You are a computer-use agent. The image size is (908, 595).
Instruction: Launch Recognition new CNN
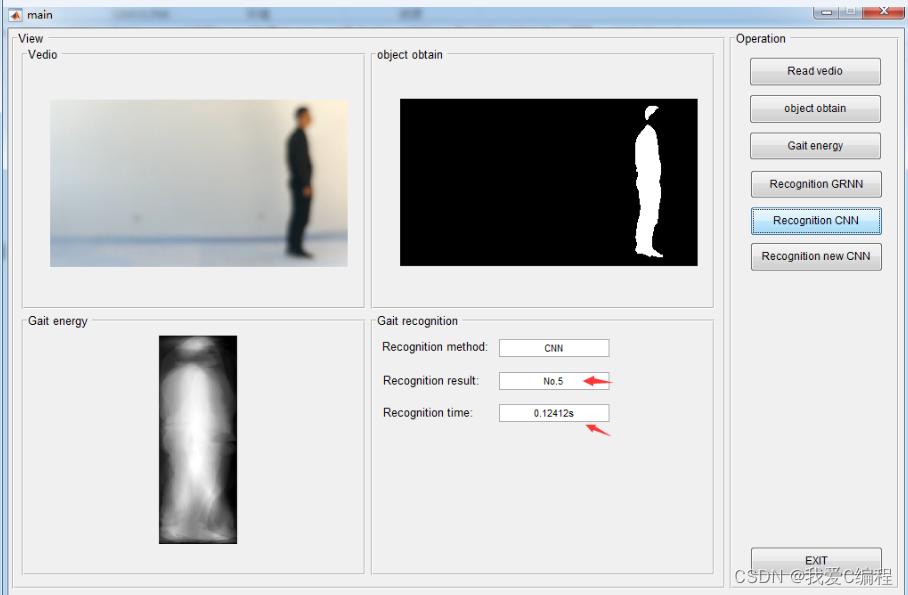[815, 257]
